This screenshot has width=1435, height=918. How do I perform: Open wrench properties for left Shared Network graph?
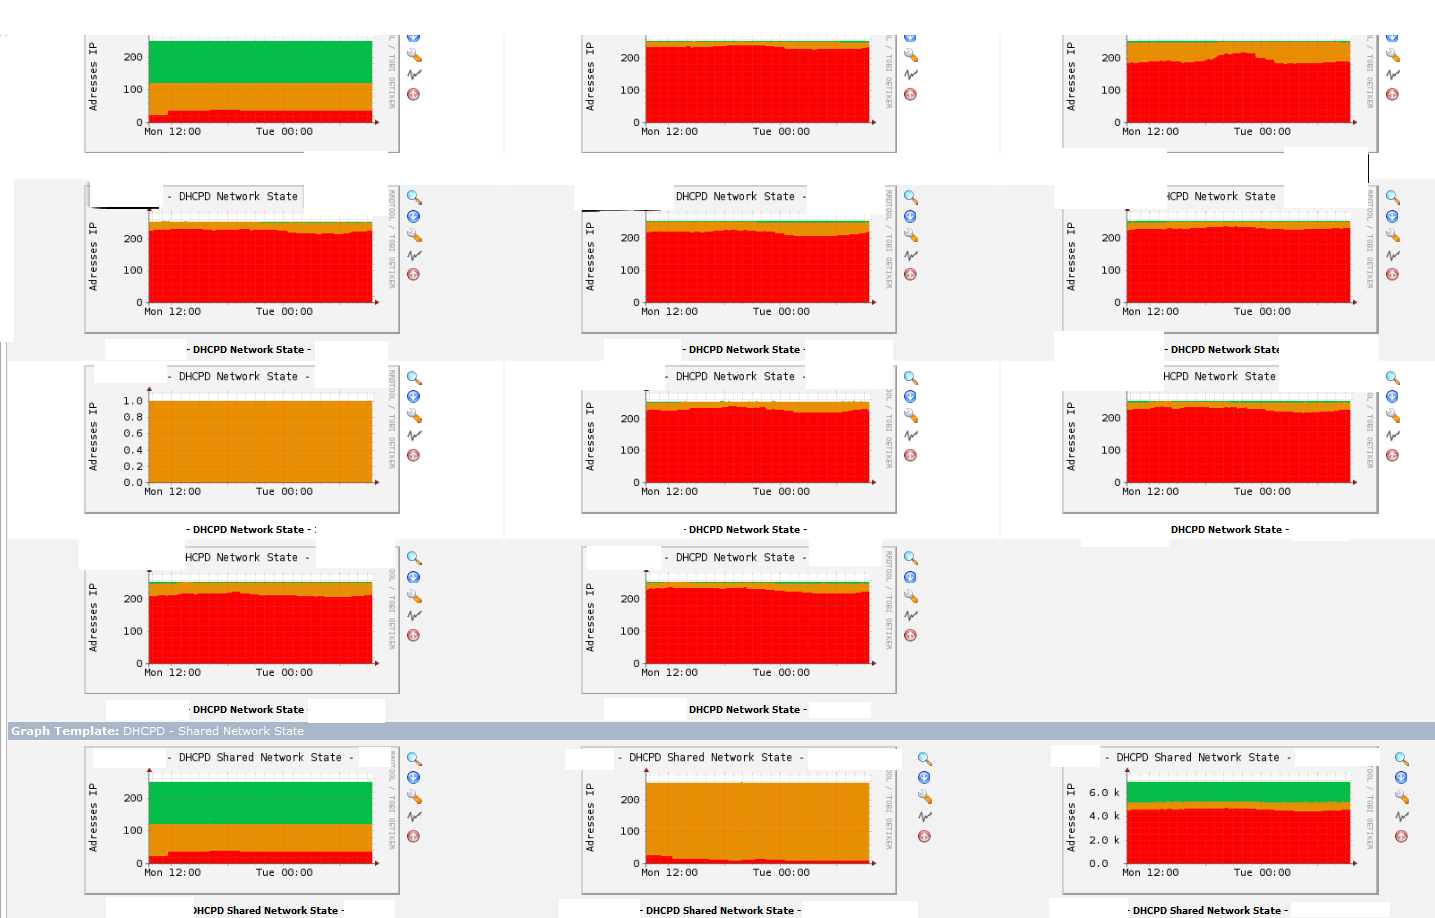[x=414, y=797]
